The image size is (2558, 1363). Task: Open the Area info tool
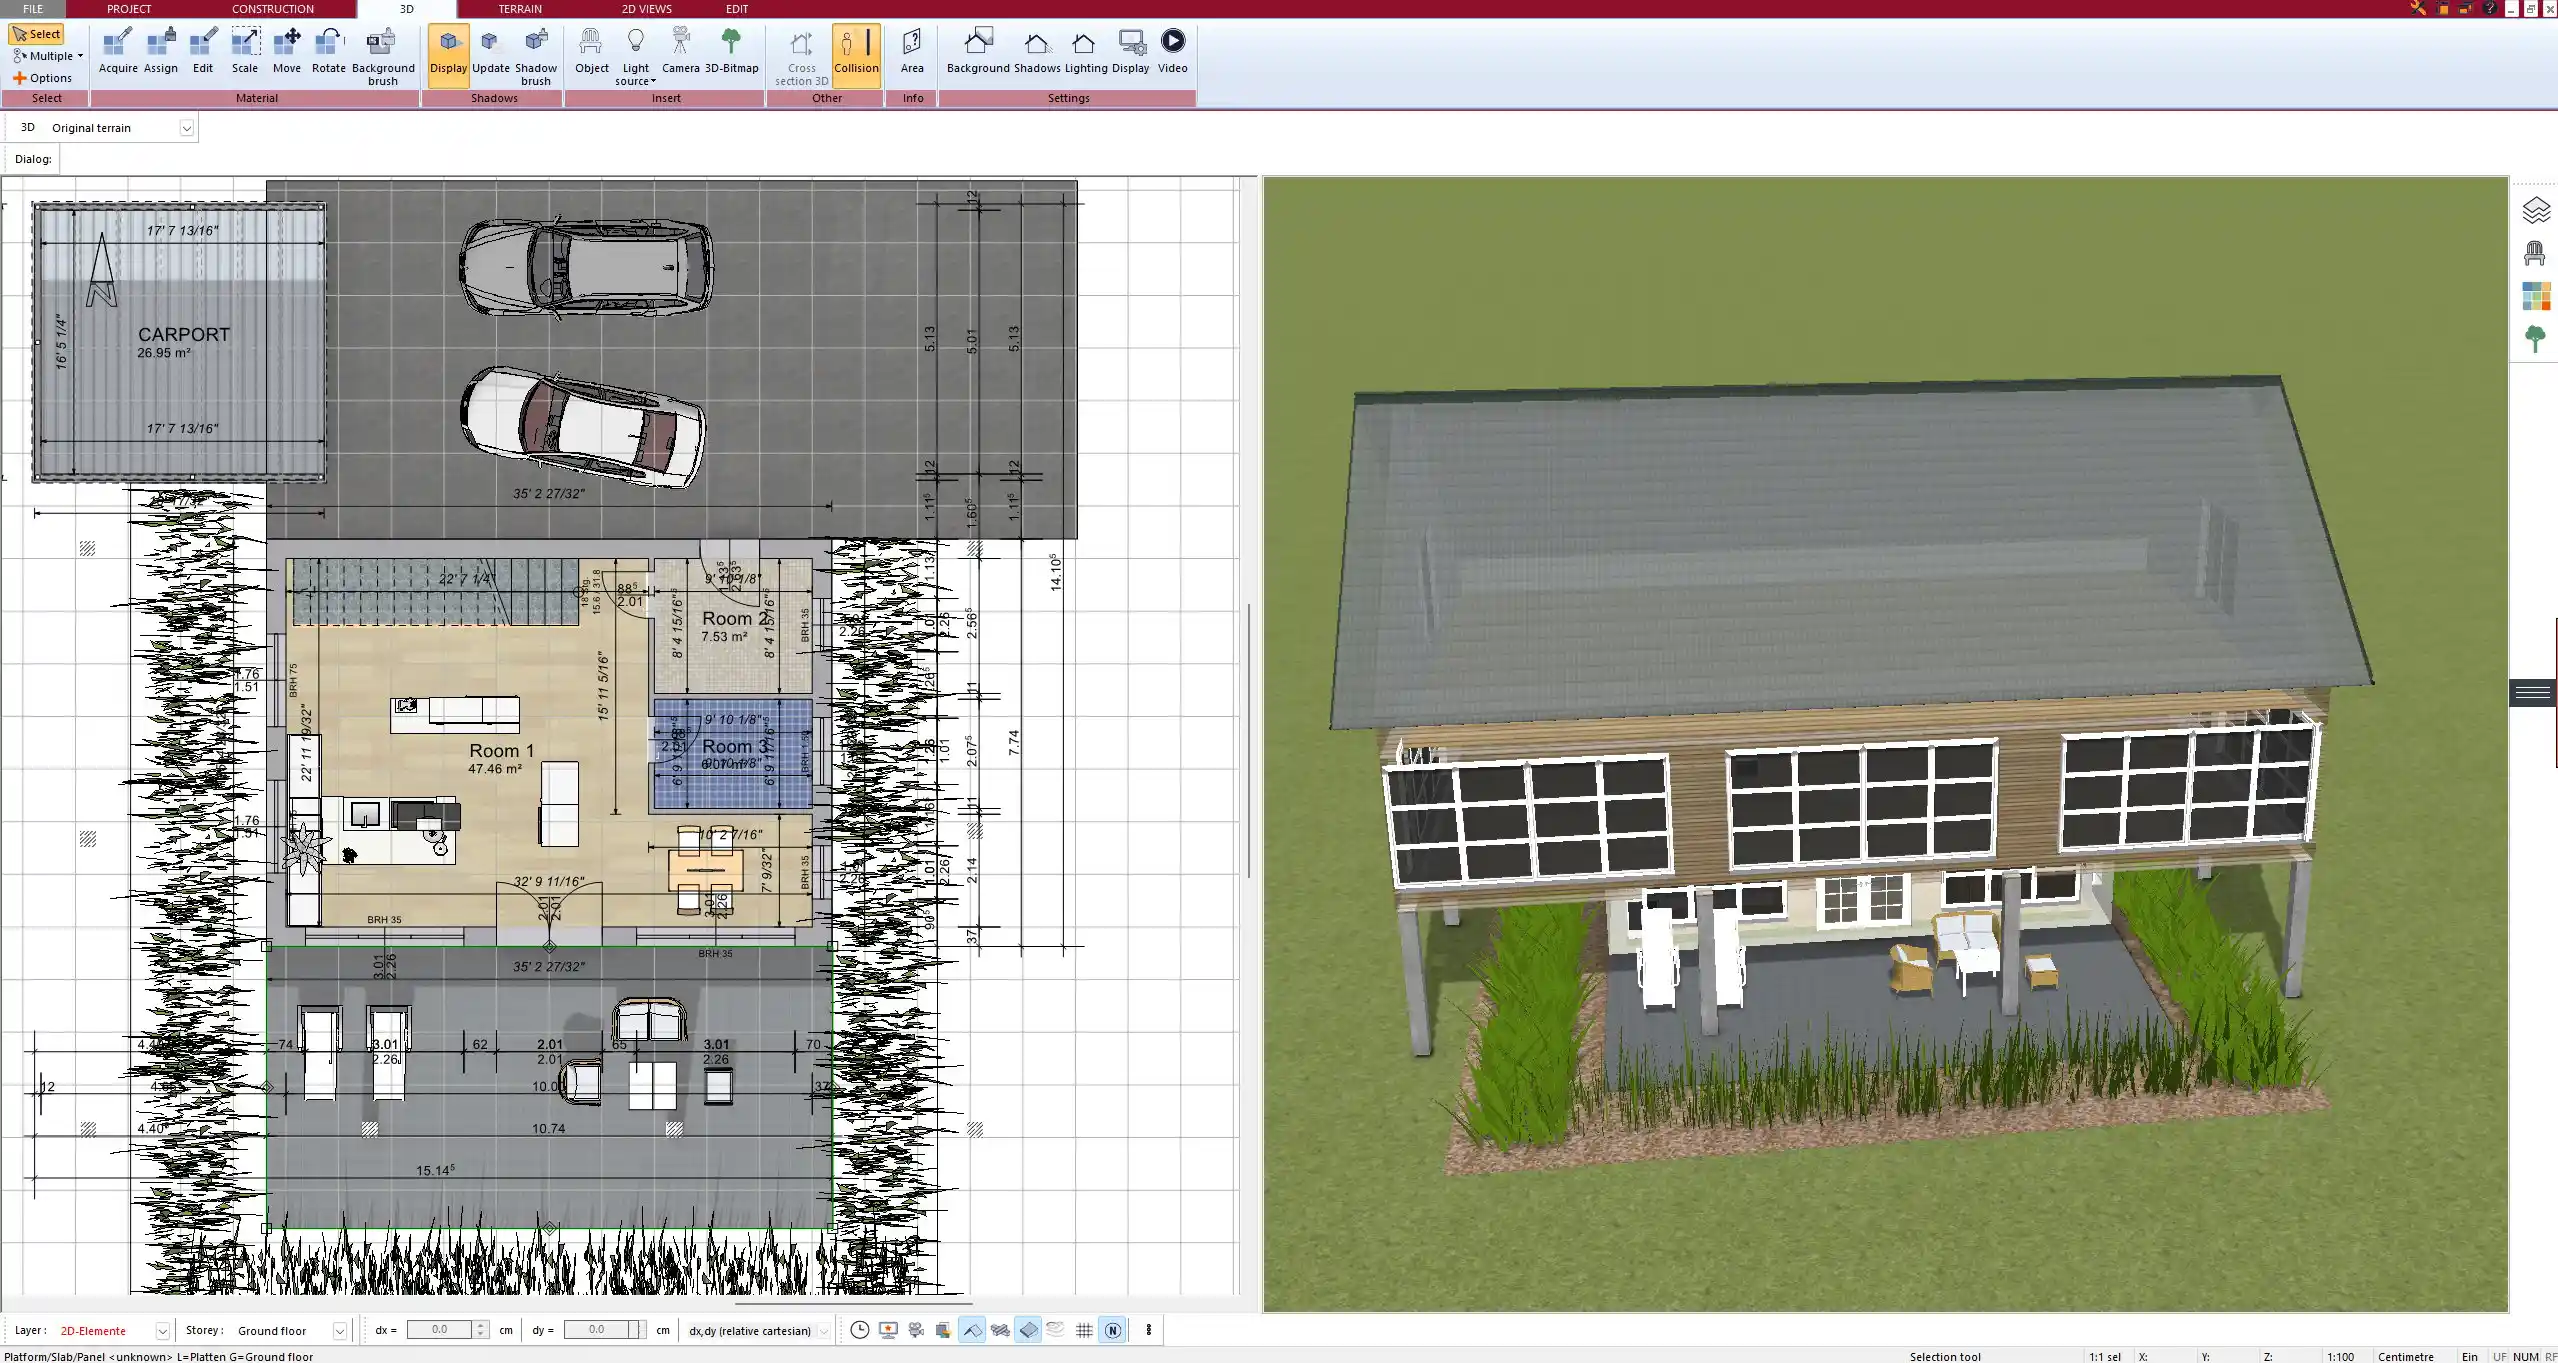point(912,52)
